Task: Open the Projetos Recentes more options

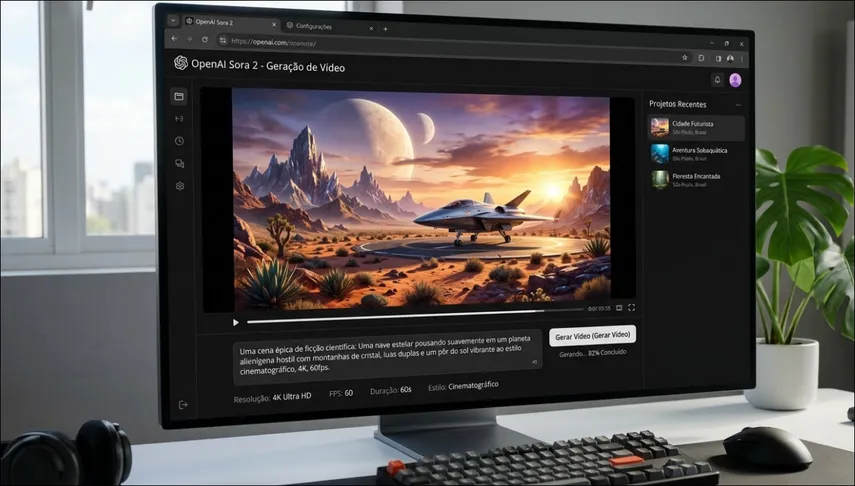Action: (x=738, y=105)
